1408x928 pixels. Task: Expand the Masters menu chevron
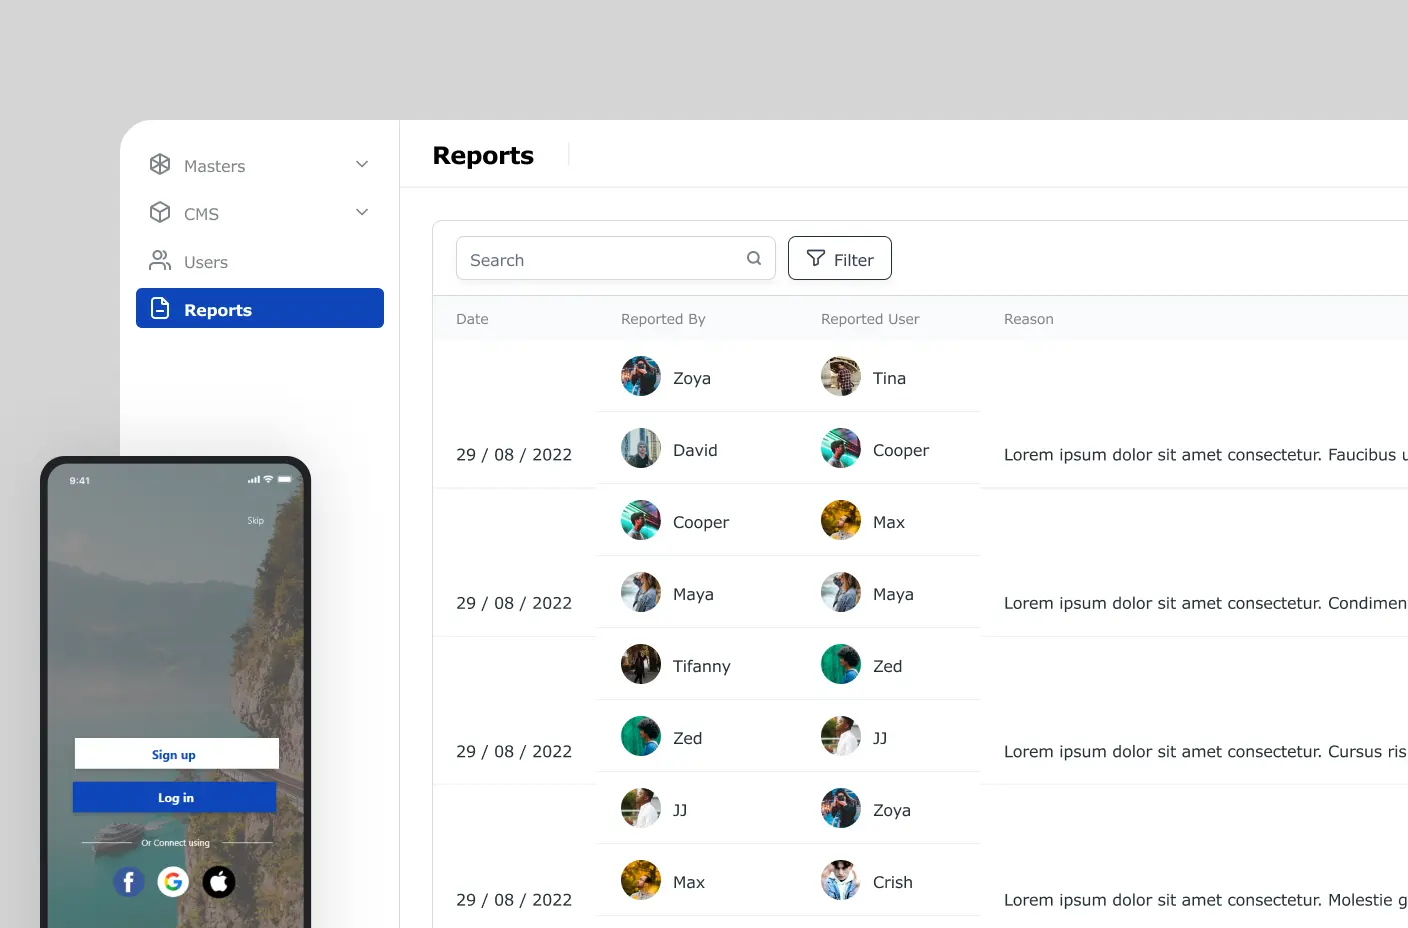pos(362,164)
